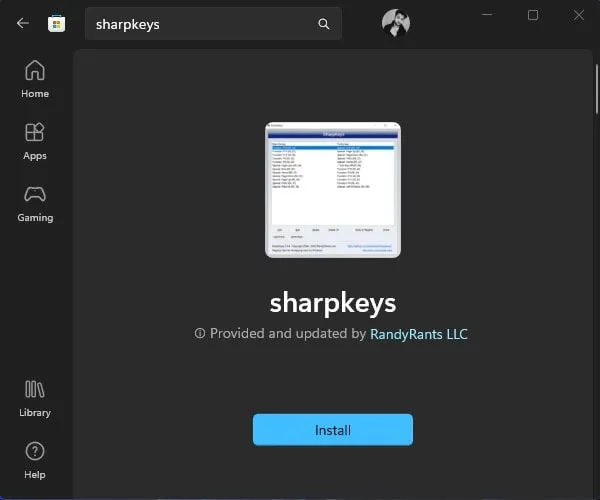The width and height of the screenshot is (600, 500).
Task: Open the user profile avatar
Action: [396, 23]
